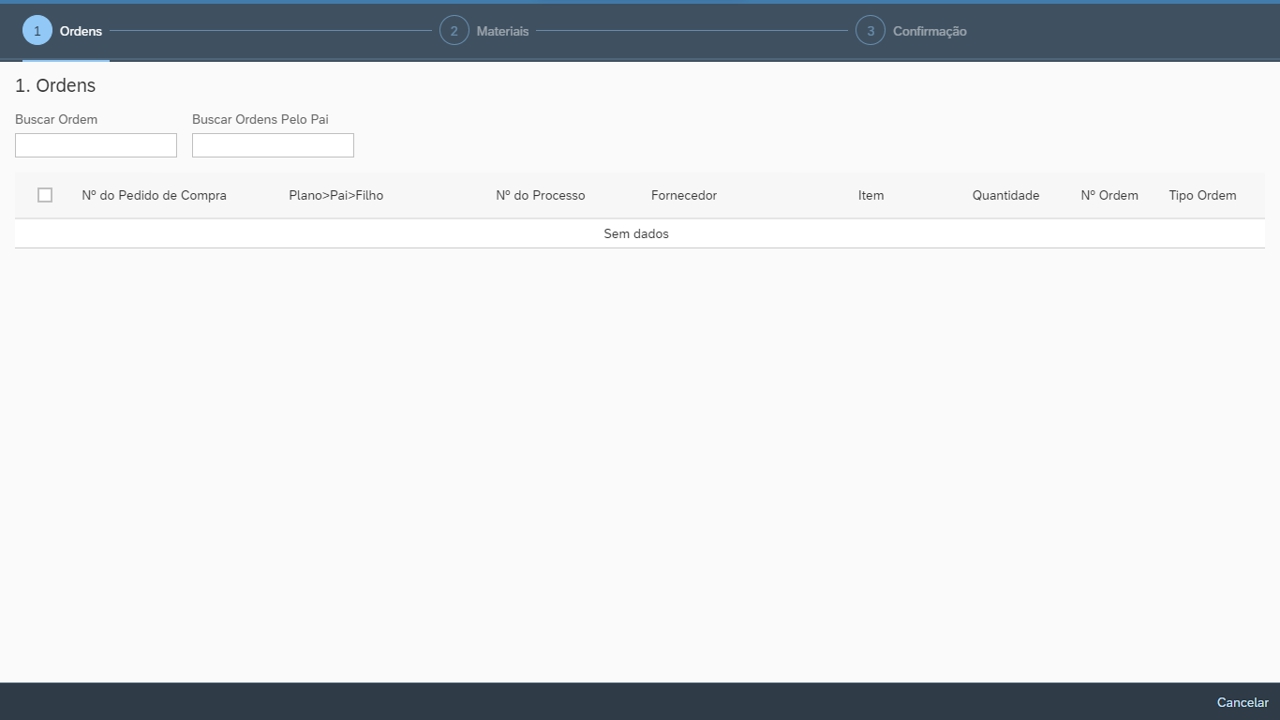The height and width of the screenshot is (720, 1280).
Task: Select the Plano>Pai>Filho column header
Action: 336,195
